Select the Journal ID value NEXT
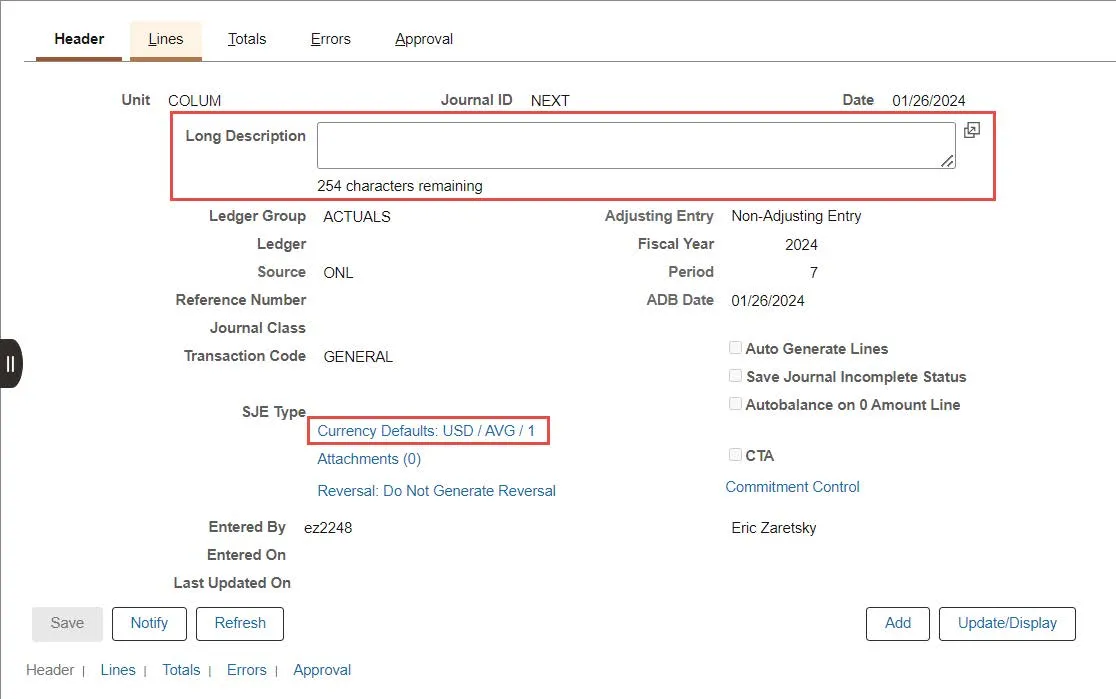Screen dimensions: 1116x699 (x=550, y=100)
